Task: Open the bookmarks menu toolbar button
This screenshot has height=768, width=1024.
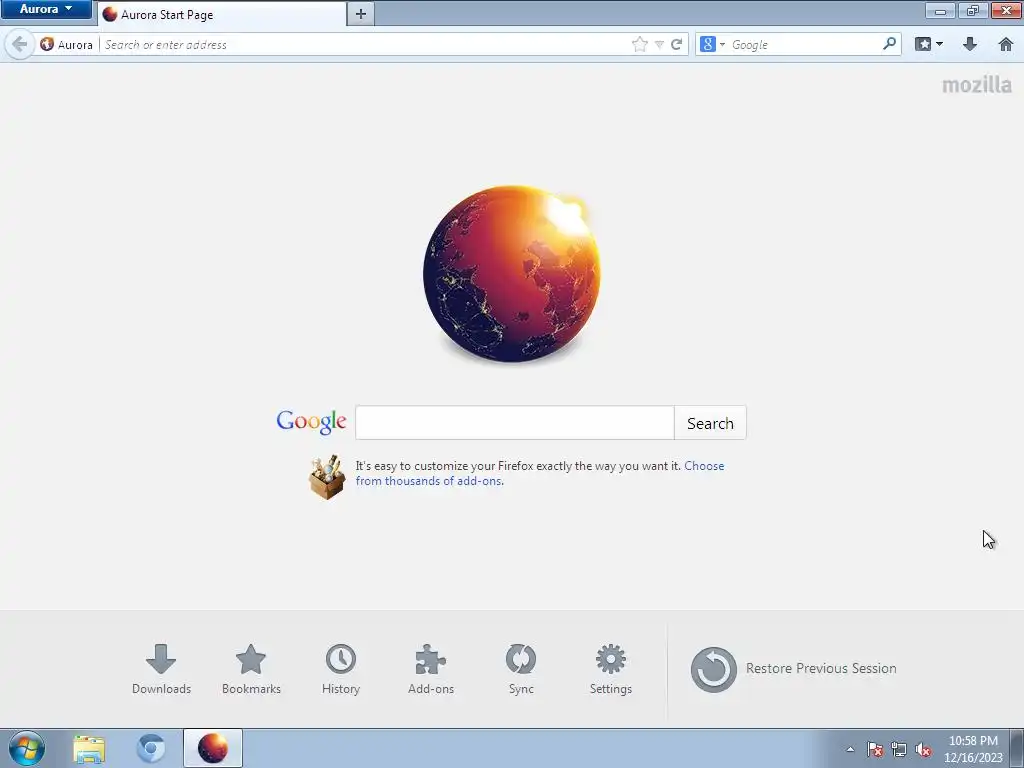Action: pyautogui.click(x=929, y=44)
